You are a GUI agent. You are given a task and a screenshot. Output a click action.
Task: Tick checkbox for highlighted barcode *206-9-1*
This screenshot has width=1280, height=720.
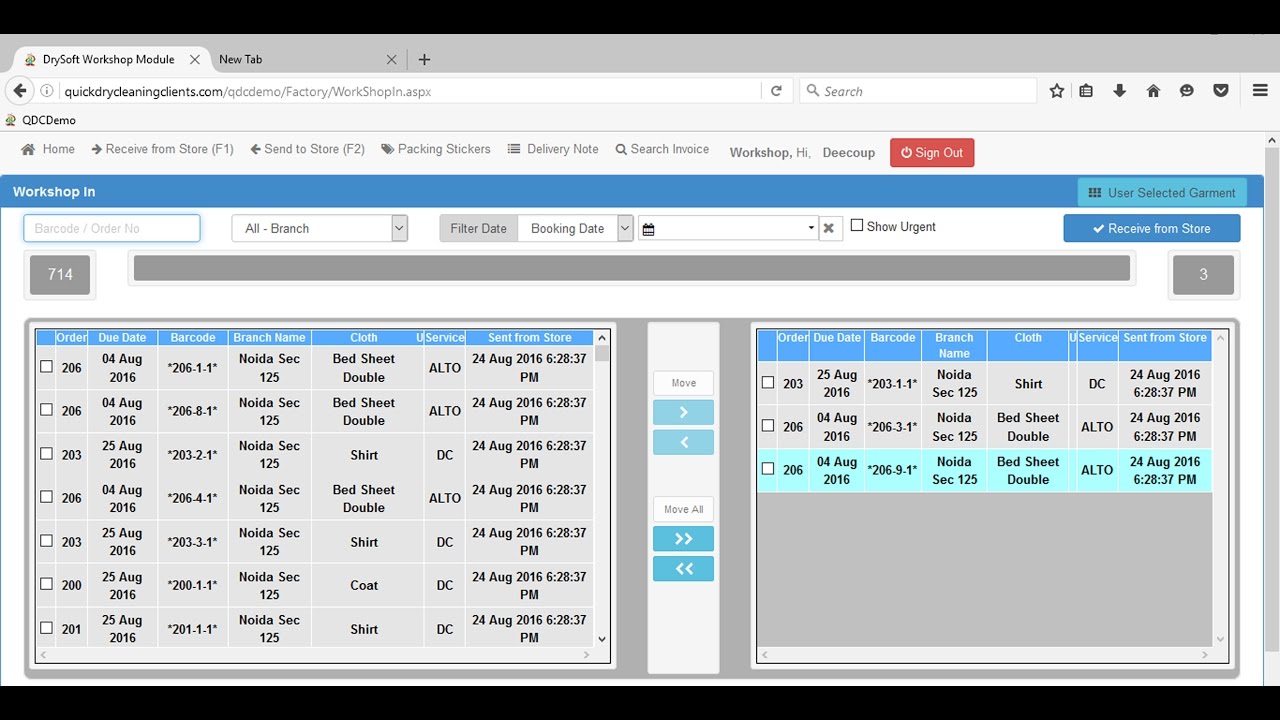(x=768, y=469)
